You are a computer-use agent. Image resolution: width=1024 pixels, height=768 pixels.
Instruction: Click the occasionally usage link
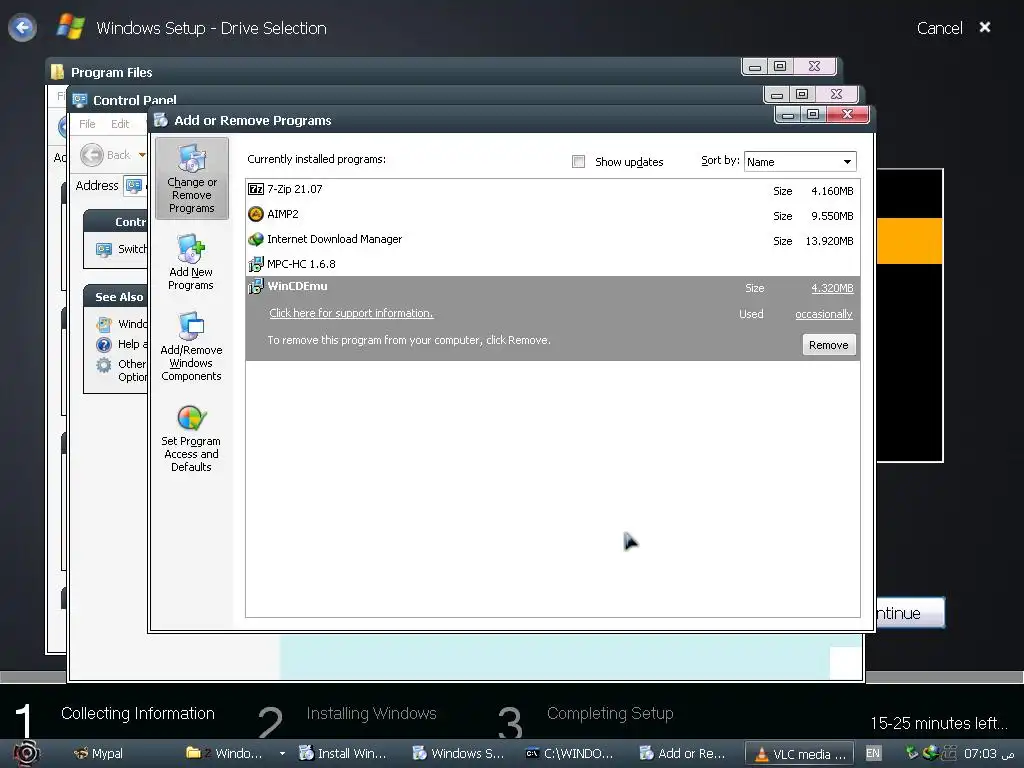click(x=824, y=314)
